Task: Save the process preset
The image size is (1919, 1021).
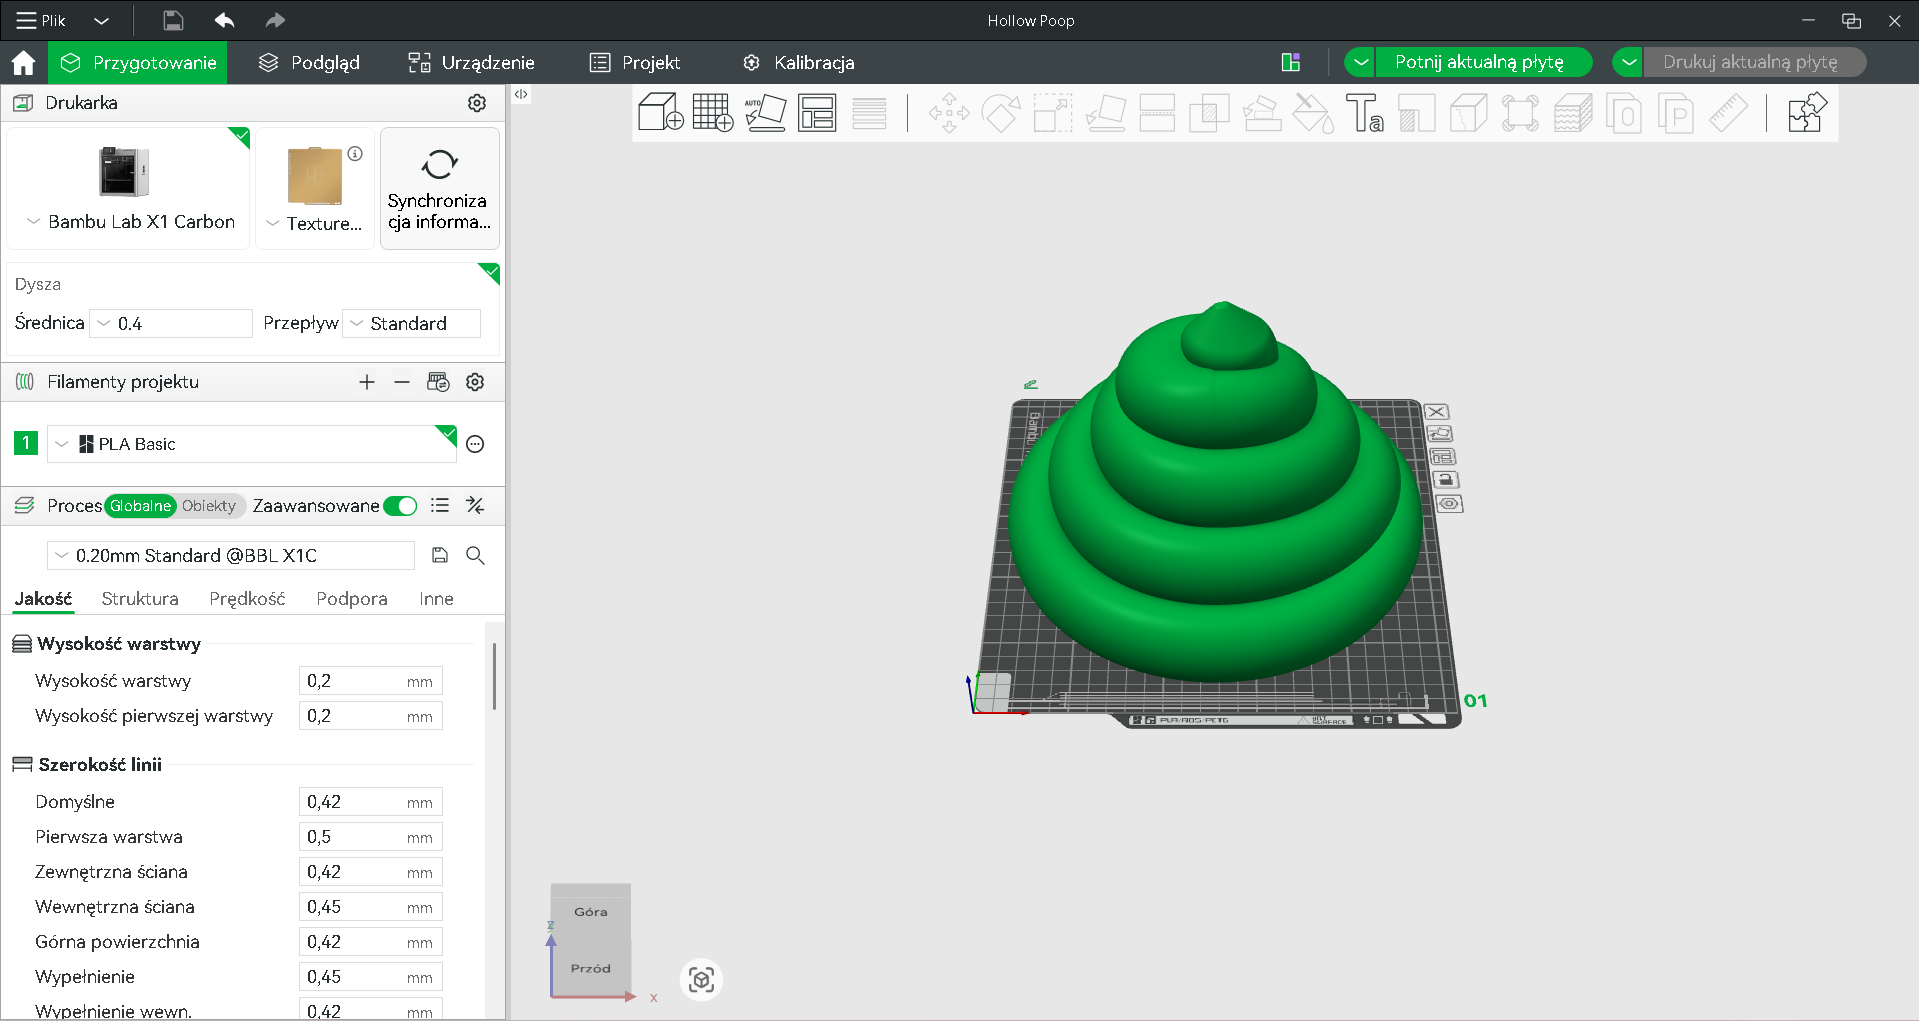Action: [440, 555]
